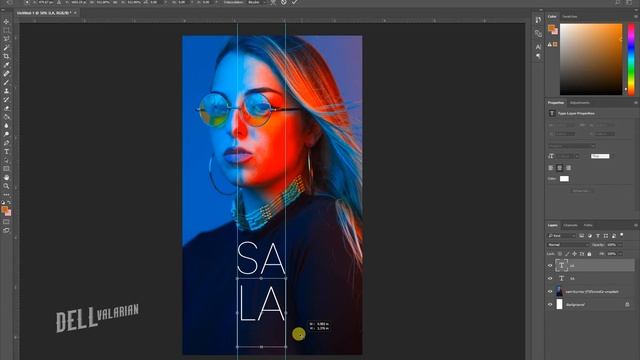Hide the SA text layer
Viewport: 640px width, 360px height.
pos(550,278)
